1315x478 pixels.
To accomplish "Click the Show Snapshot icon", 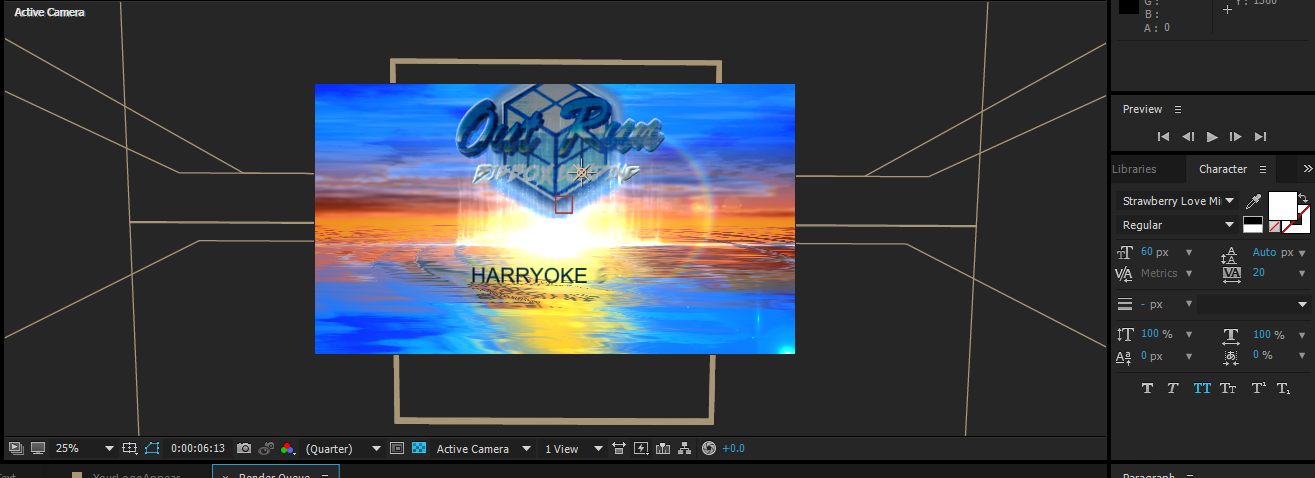I will point(266,449).
